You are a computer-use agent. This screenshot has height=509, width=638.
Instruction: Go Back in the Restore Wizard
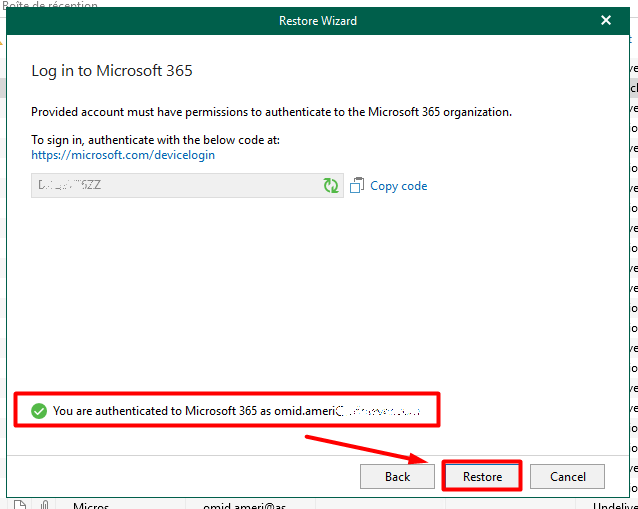pyautogui.click(x=397, y=476)
